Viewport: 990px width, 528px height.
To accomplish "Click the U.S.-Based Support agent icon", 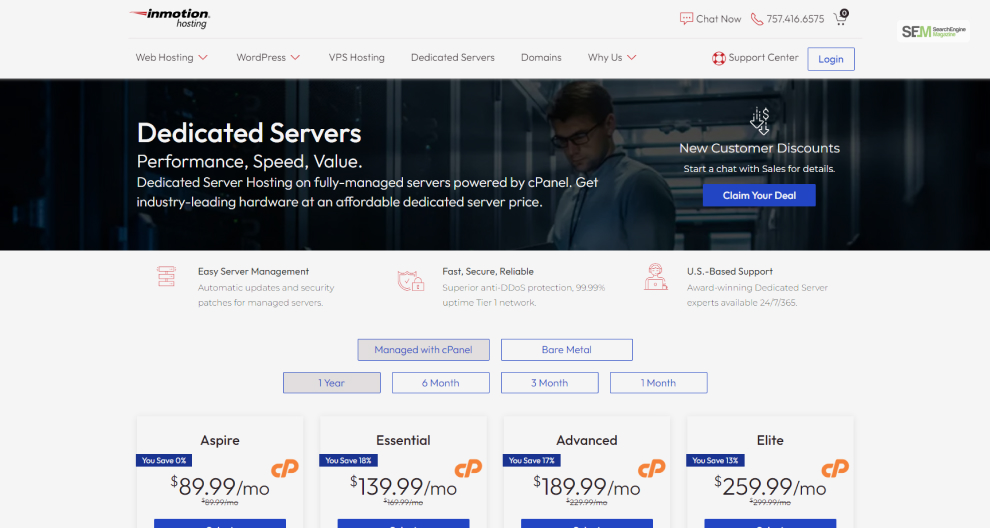I will click(x=655, y=277).
